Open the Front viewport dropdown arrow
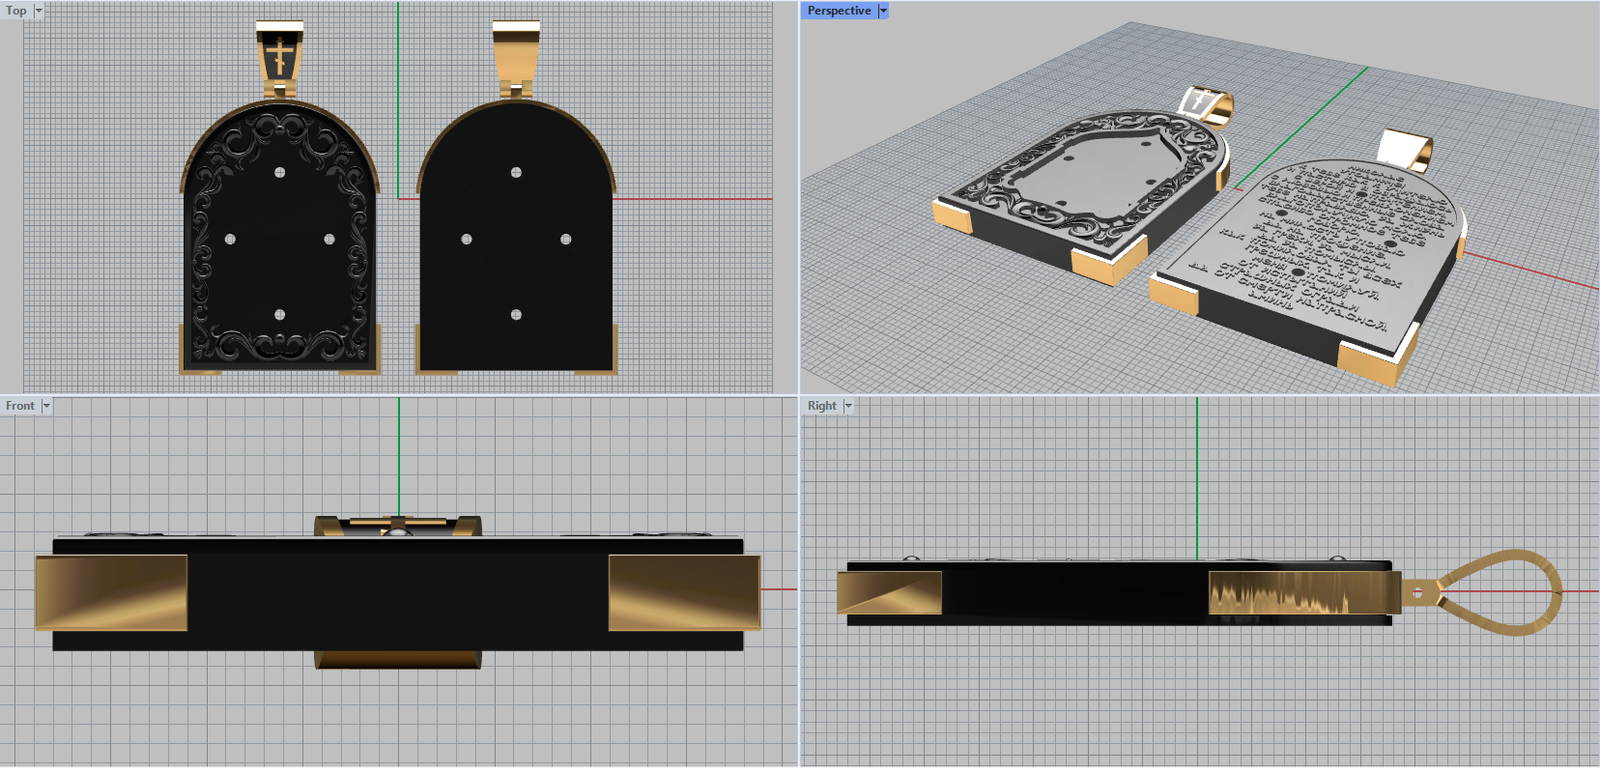 pos(46,406)
